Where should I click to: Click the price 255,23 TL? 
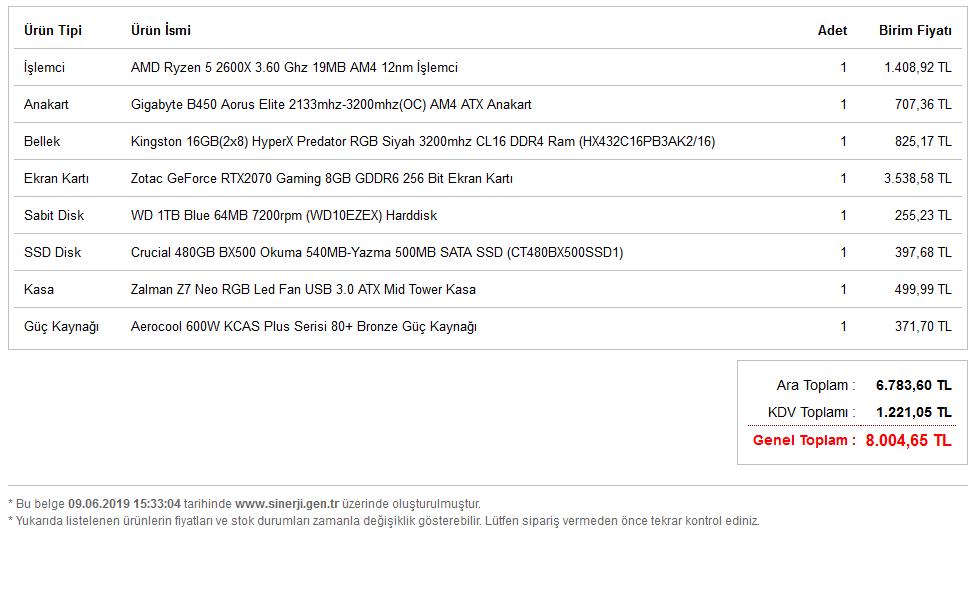coord(923,215)
